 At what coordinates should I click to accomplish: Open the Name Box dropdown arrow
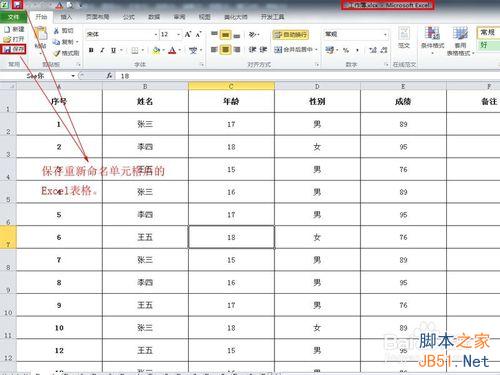tap(73, 76)
